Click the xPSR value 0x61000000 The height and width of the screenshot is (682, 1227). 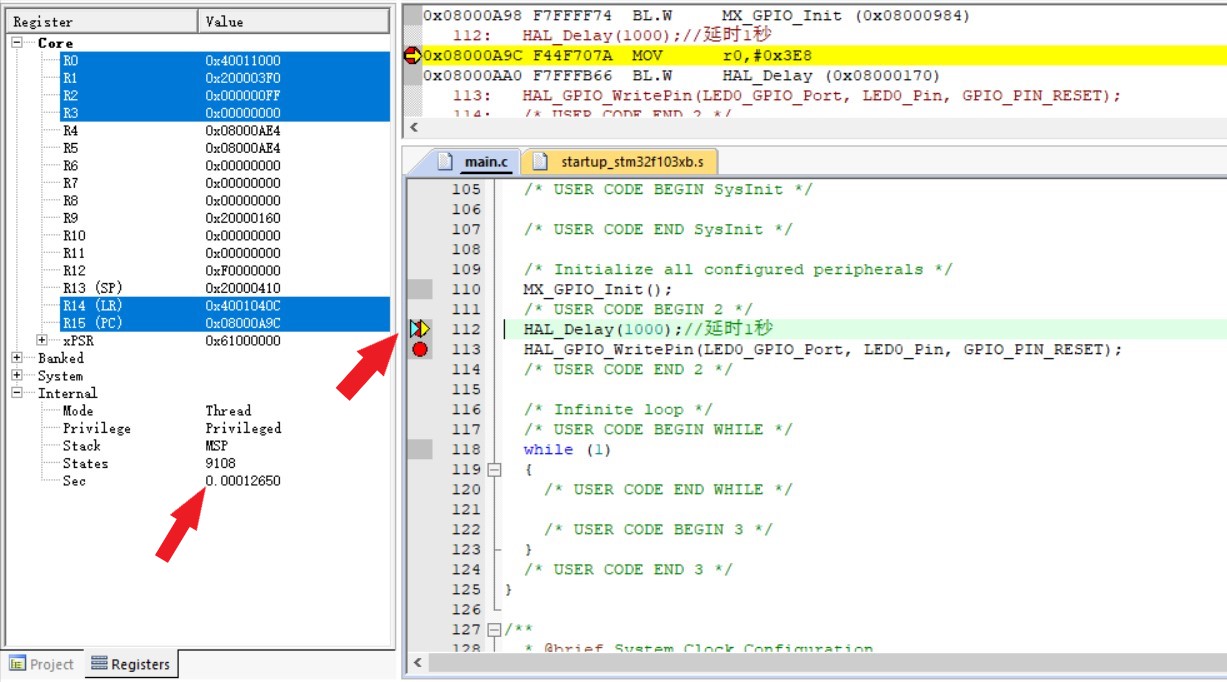click(x=243, y=341)
